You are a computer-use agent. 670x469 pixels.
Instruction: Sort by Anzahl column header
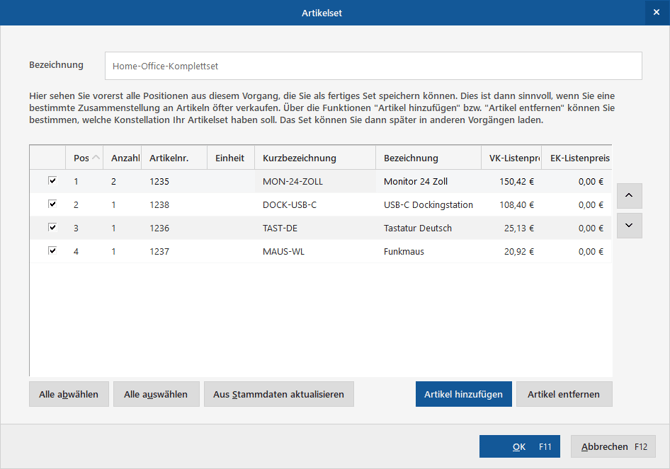click(x=122, y=158)
